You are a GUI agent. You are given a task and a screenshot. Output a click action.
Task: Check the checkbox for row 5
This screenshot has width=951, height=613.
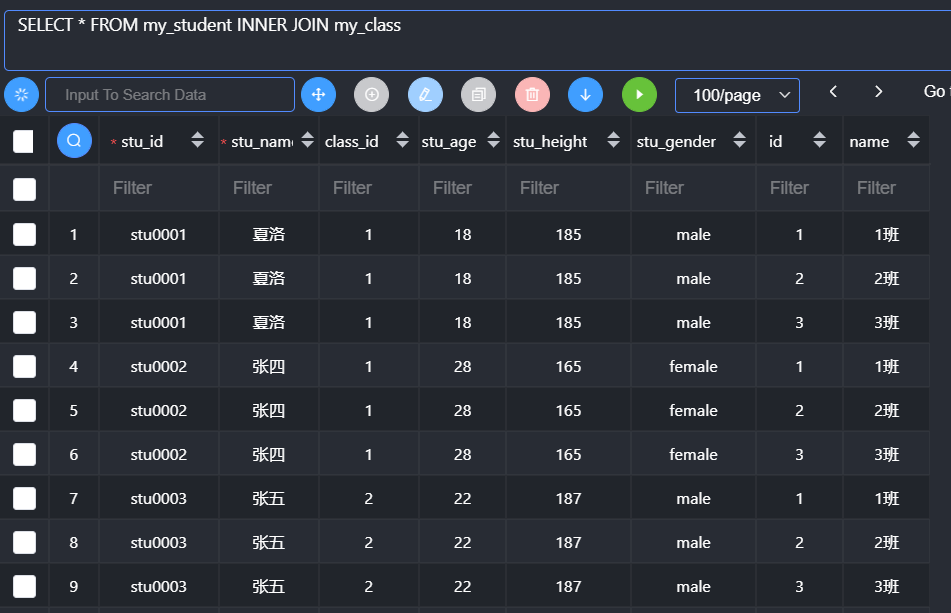tap(24, 410)
